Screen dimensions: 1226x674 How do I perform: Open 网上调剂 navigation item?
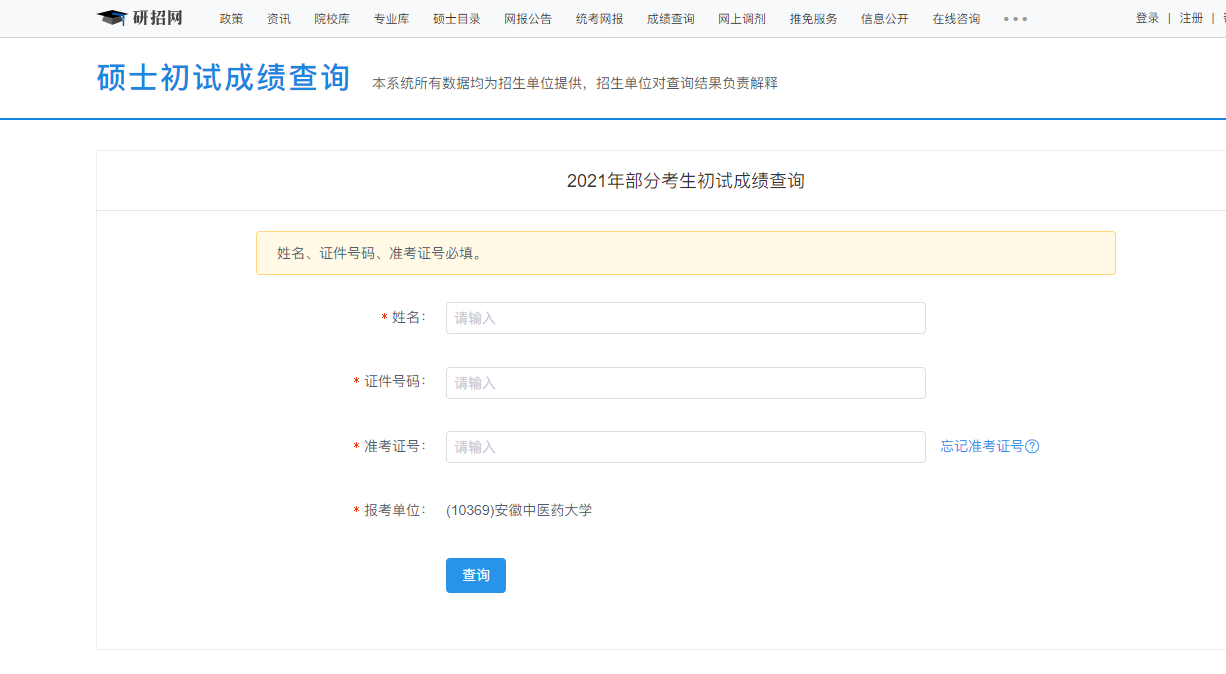(x=742, y=19)
